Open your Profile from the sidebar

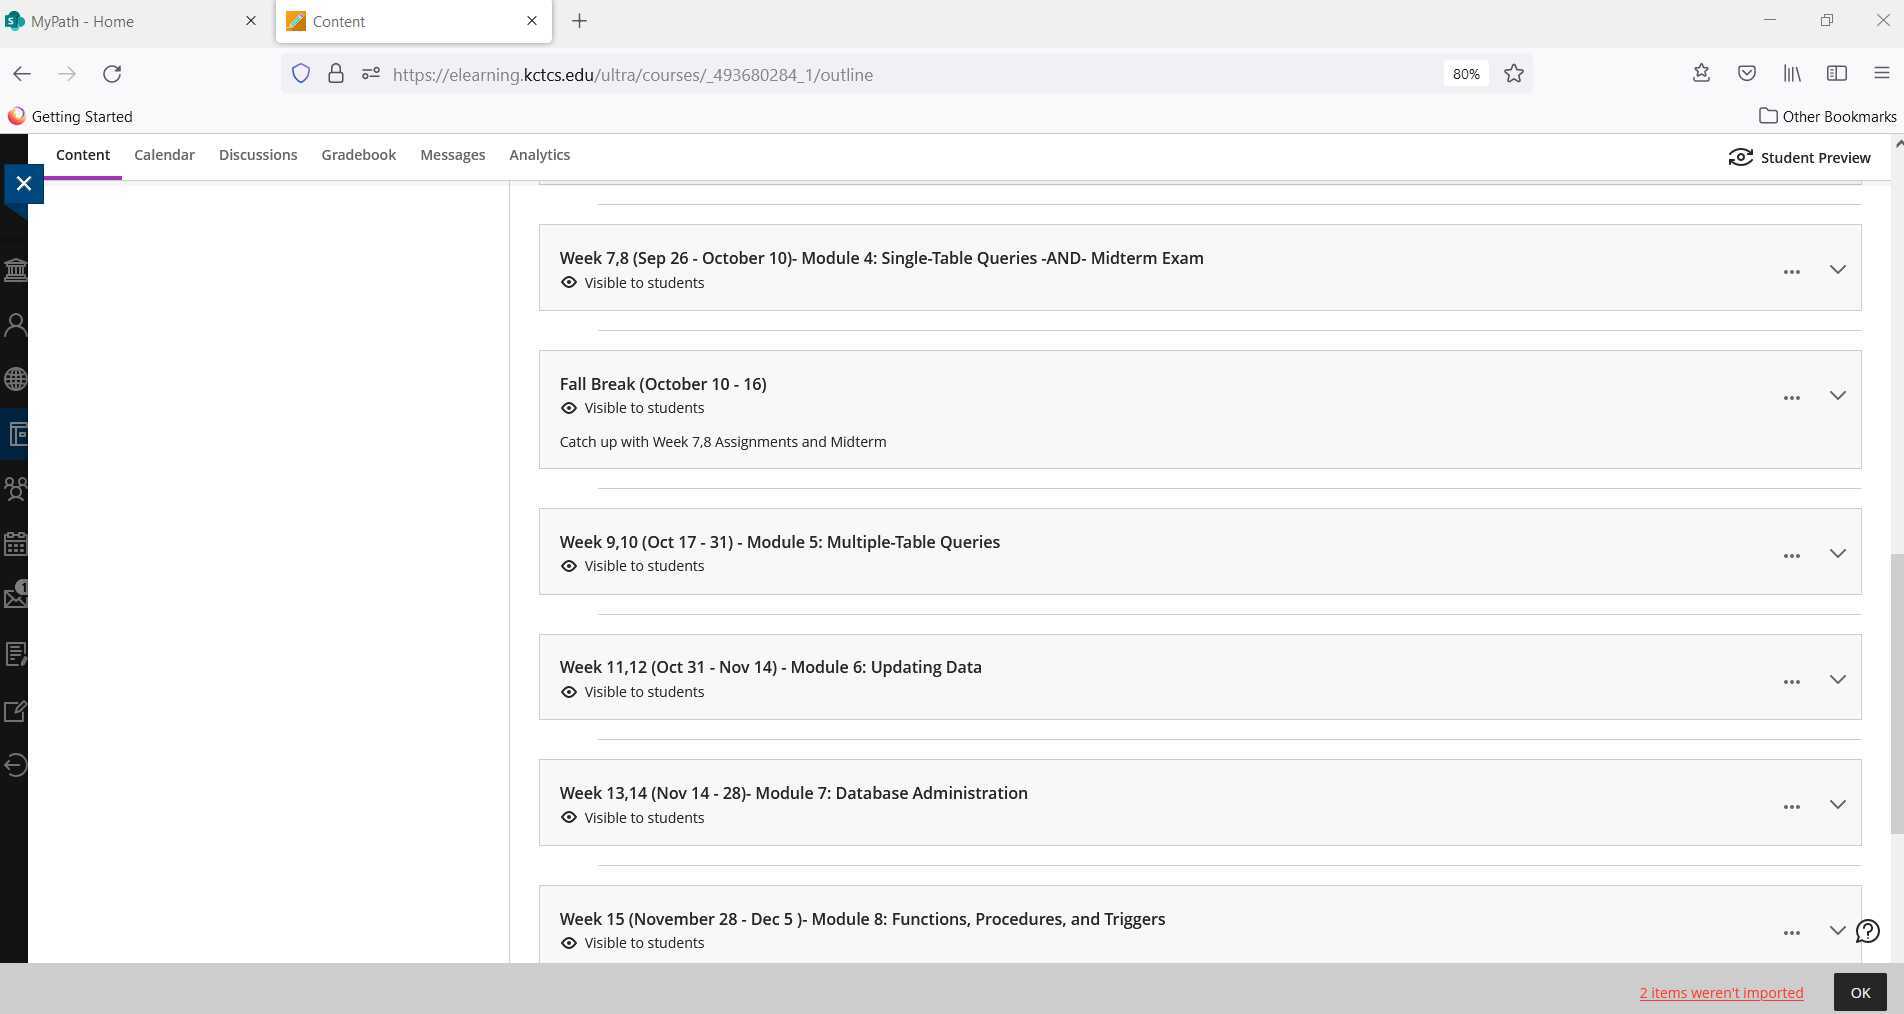pos(15,324)
